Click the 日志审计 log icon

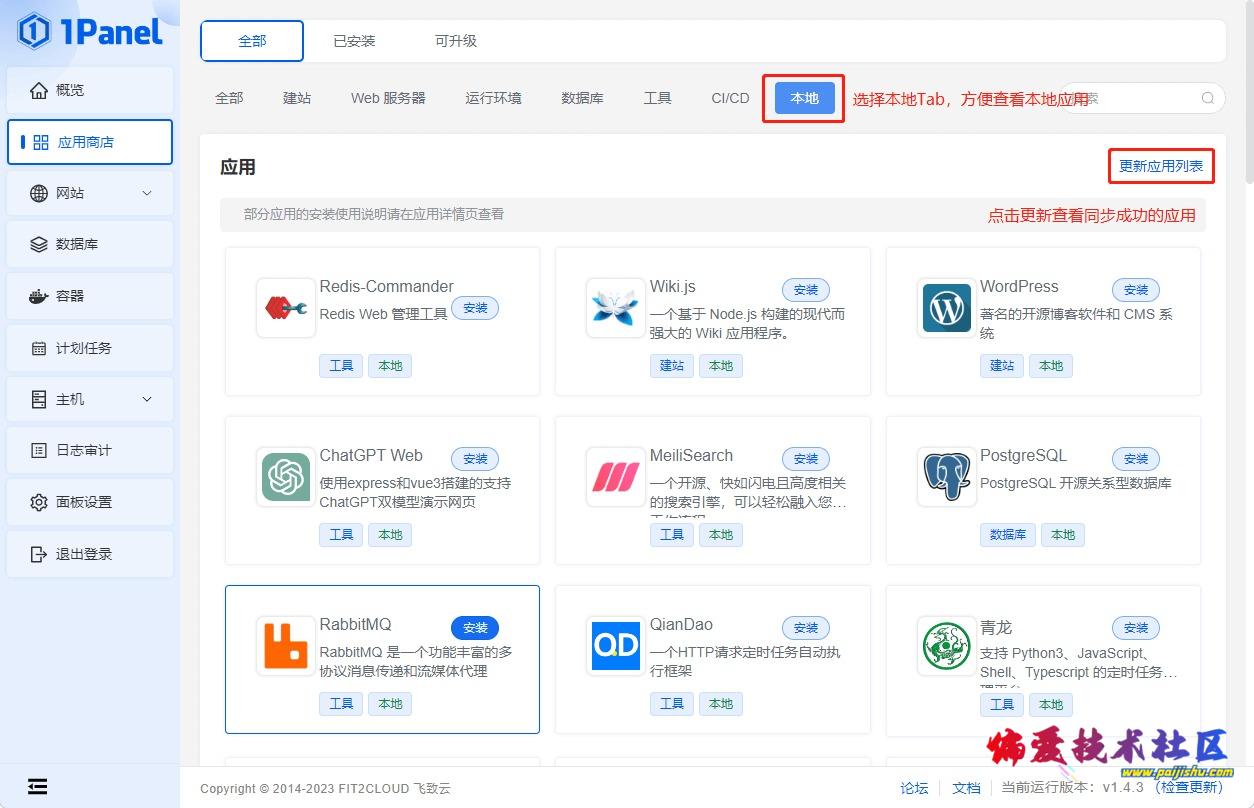39,450
